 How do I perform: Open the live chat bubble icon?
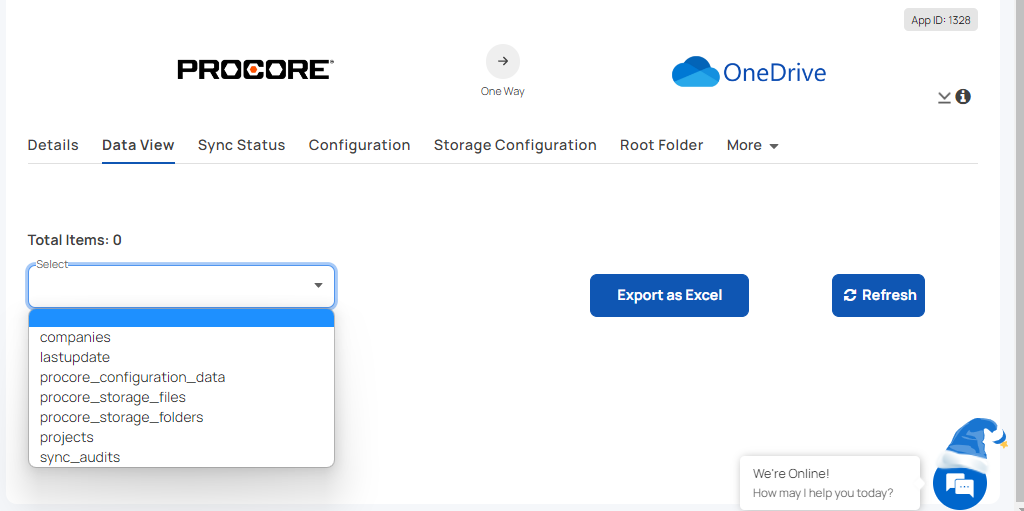960,485
